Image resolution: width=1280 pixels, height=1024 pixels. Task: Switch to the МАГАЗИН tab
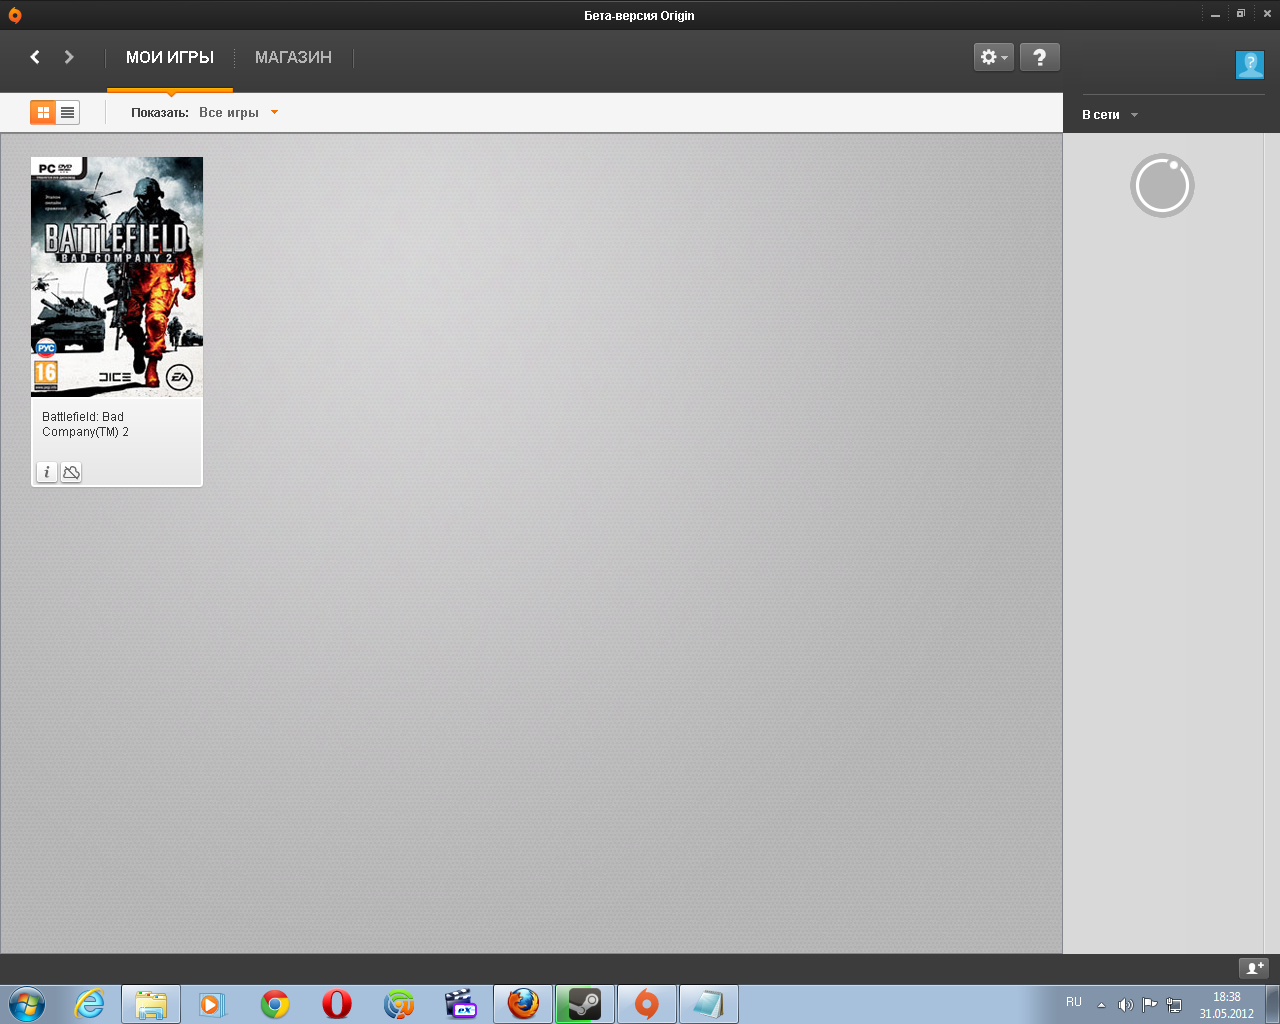point(293,57)
